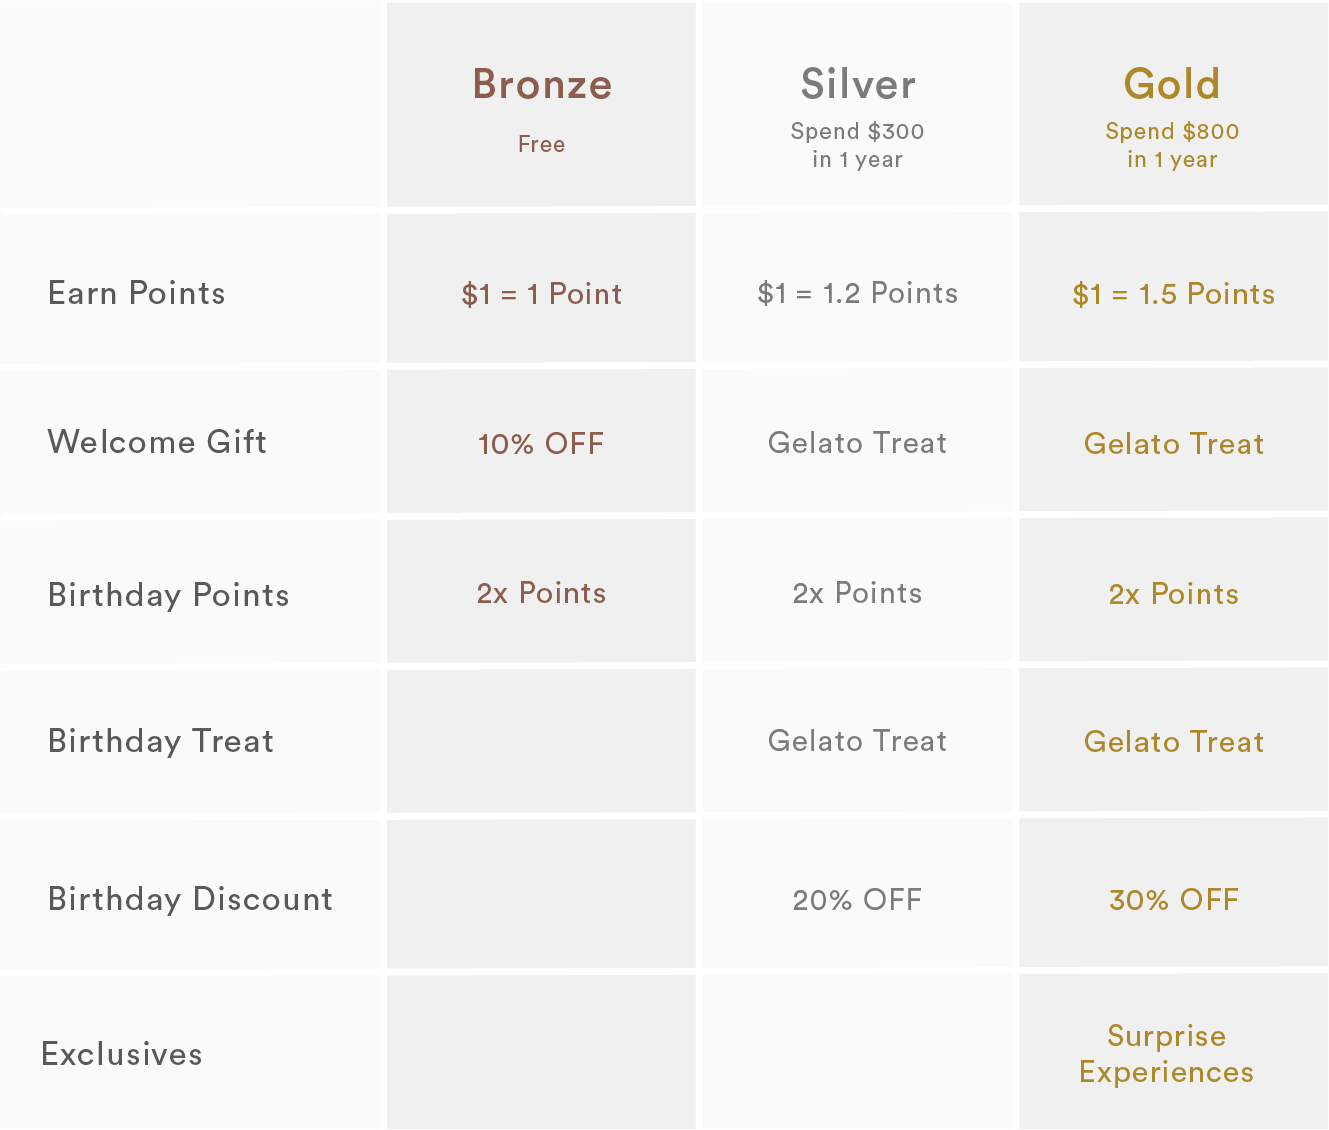Click the 20% OFF birthday discount cell
The image size is (1329, 1130).
pyautogui.click(x=857, y=900)
